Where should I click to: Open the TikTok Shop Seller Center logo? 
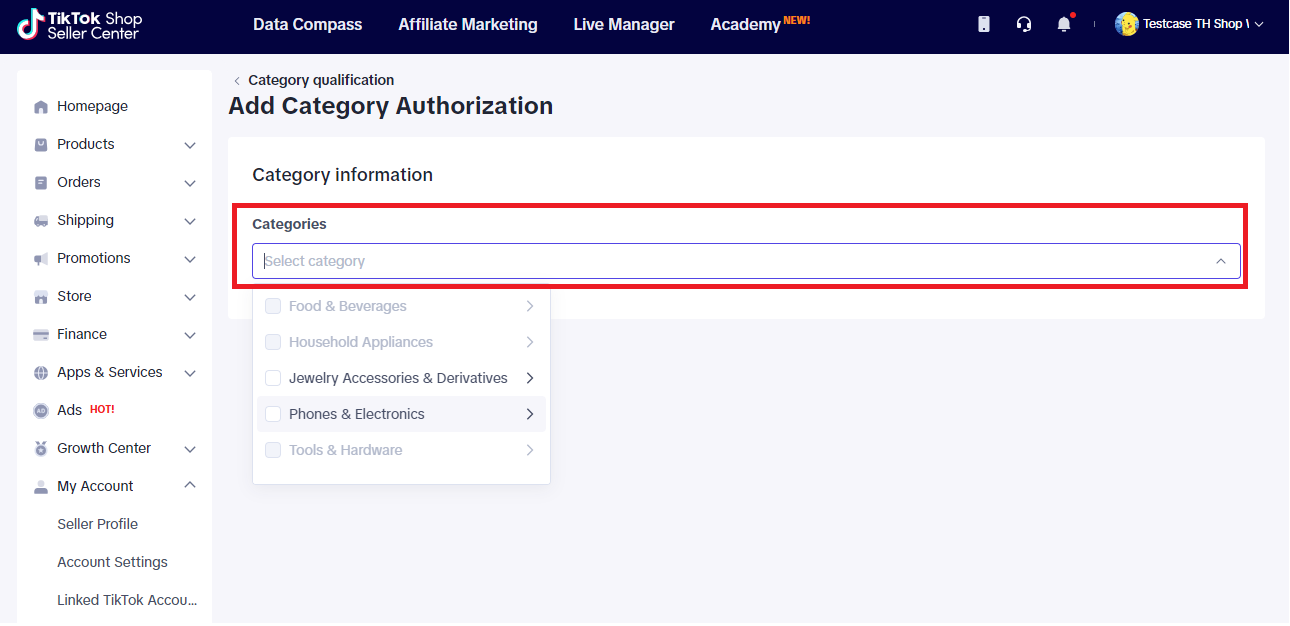tap(80, 25)
